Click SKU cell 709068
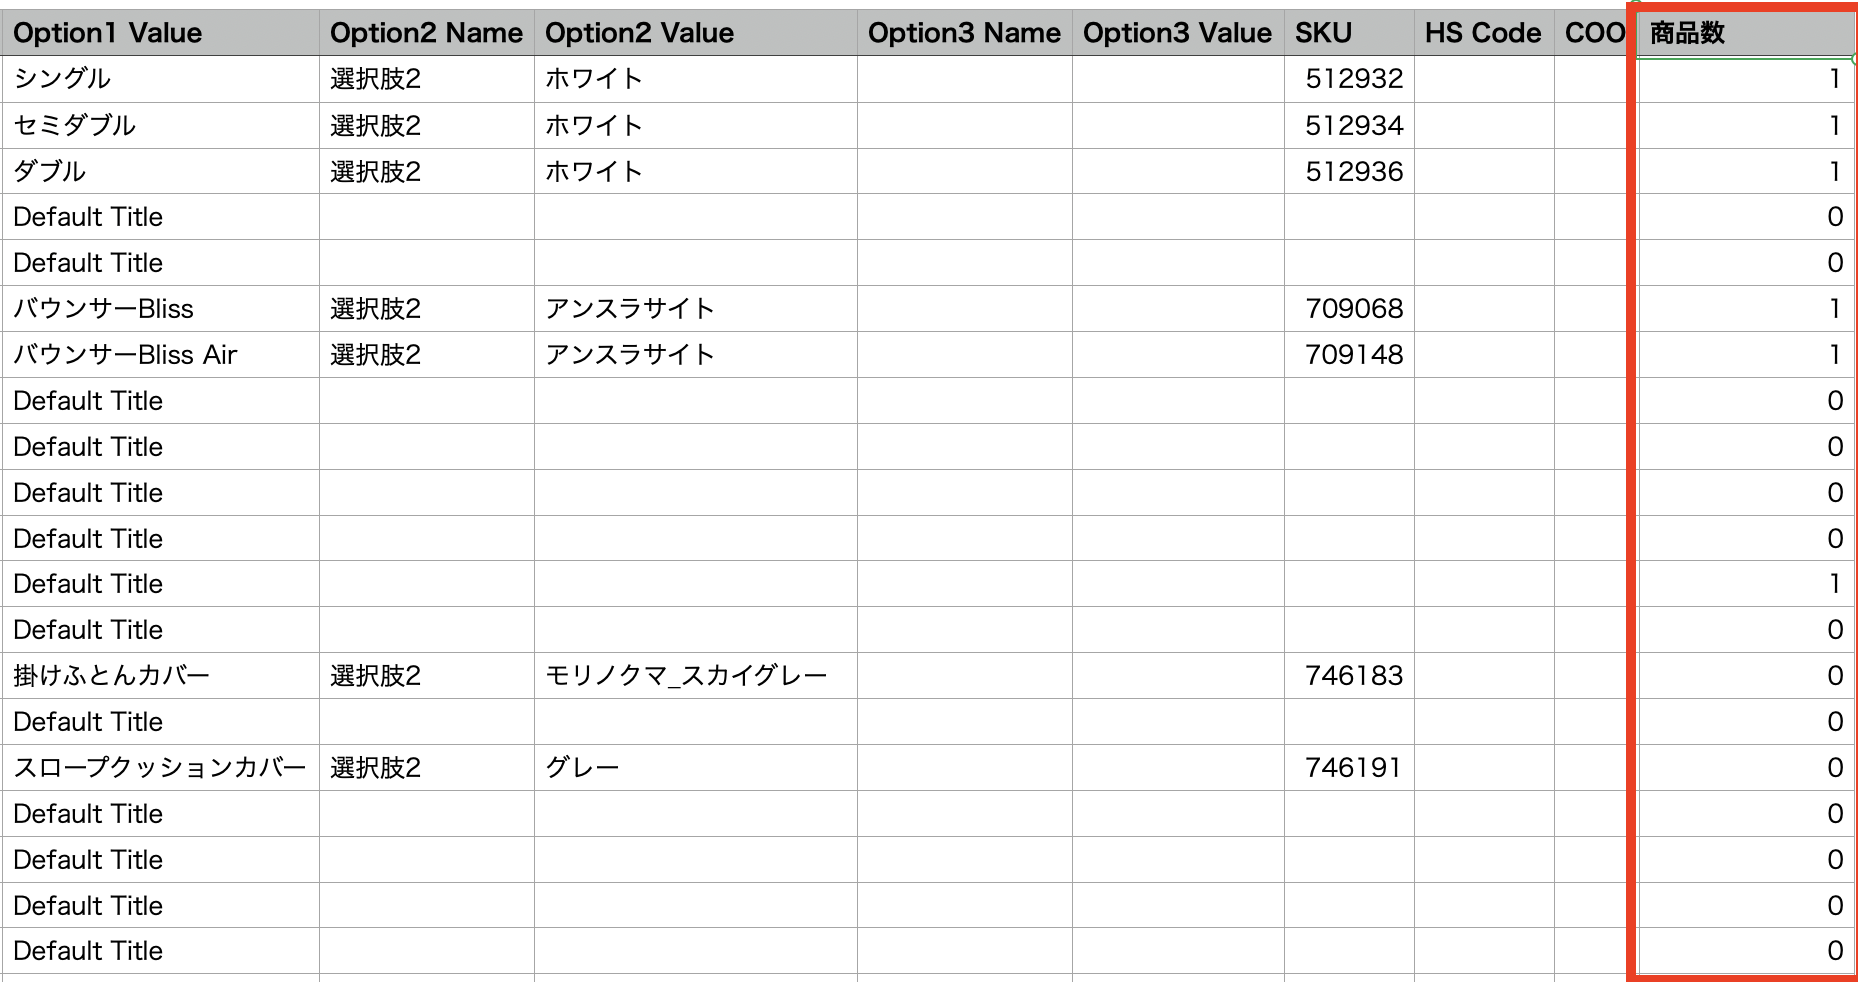This screenshot has width=1858, height=982. (x=1349, y=309)
